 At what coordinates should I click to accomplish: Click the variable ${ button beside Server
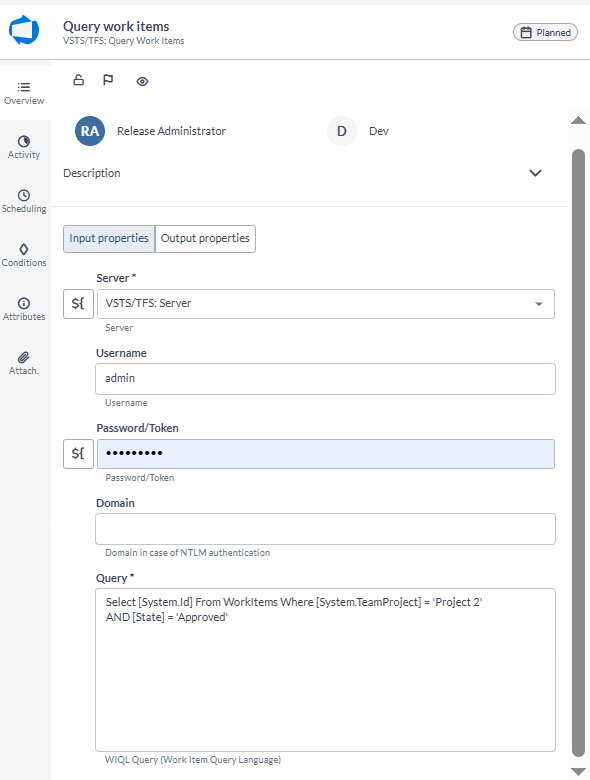[x=78, y=303]
